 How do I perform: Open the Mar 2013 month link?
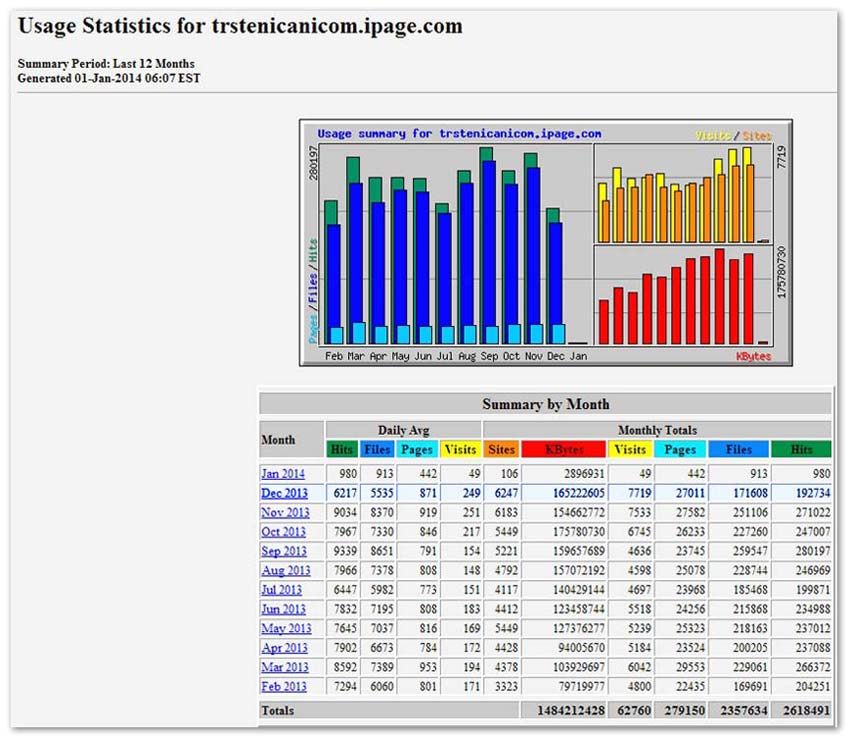(284, 667)
